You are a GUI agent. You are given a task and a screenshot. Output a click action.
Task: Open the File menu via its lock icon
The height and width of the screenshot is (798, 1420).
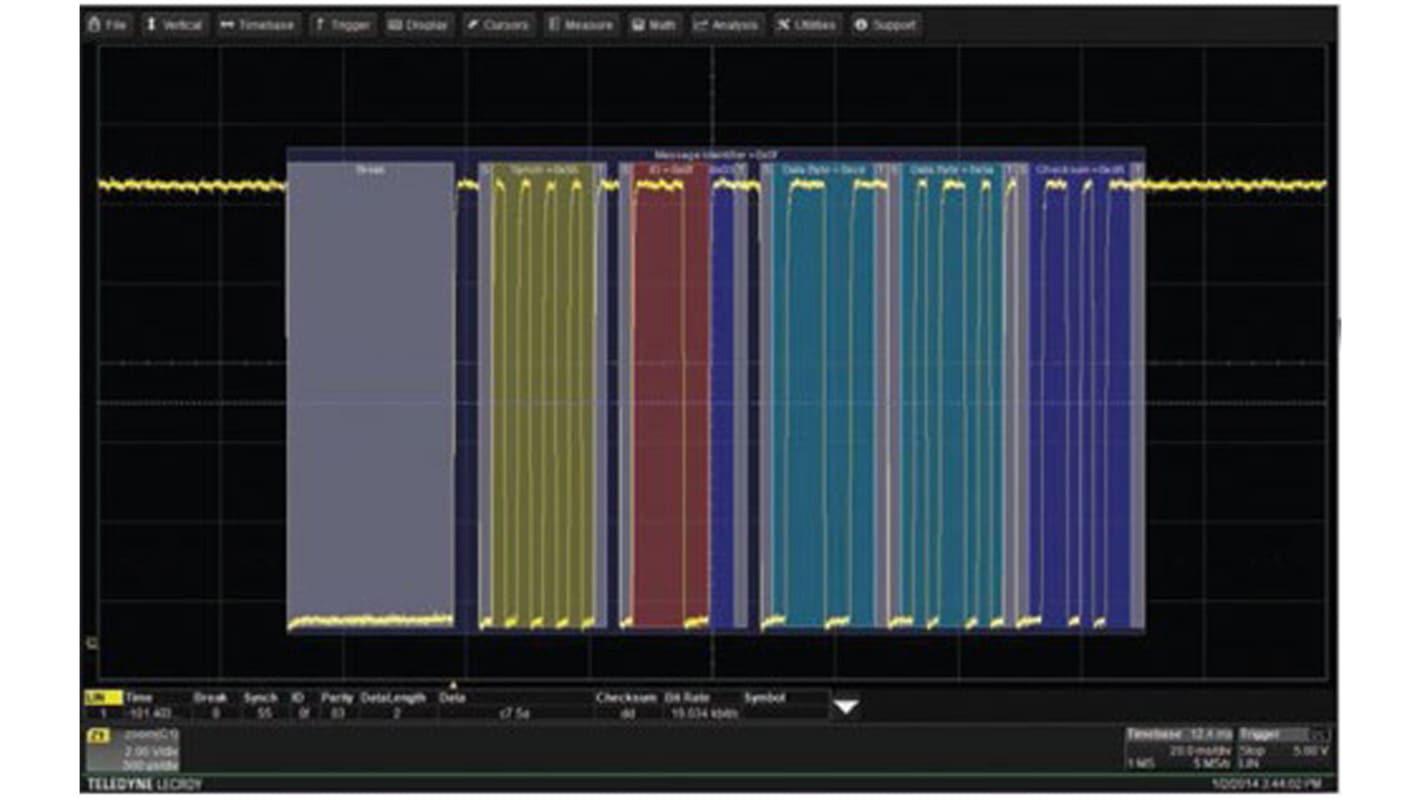coord(95,25)
